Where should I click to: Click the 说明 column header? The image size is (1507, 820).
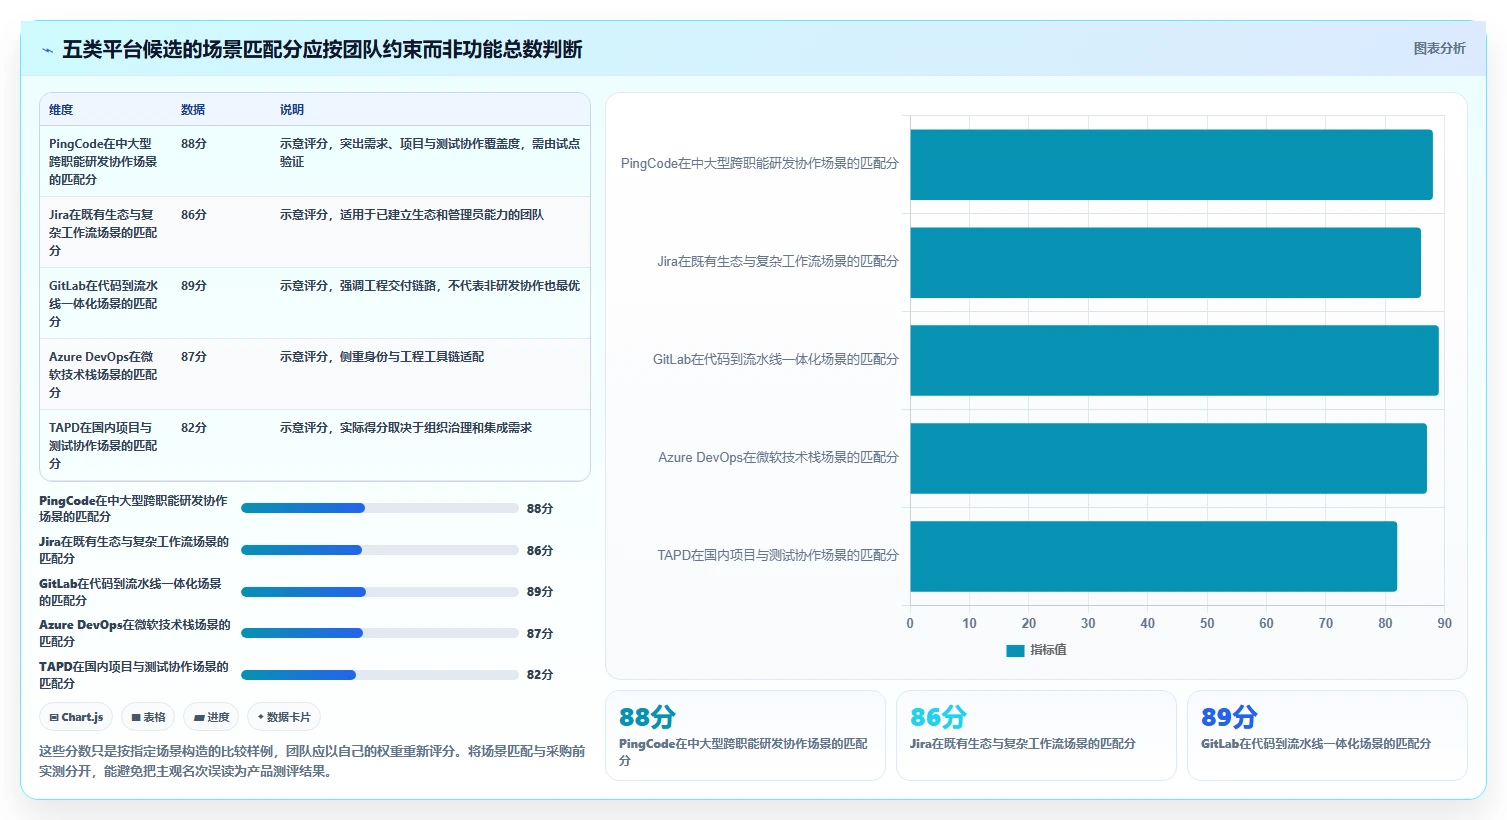pos(292,110)
